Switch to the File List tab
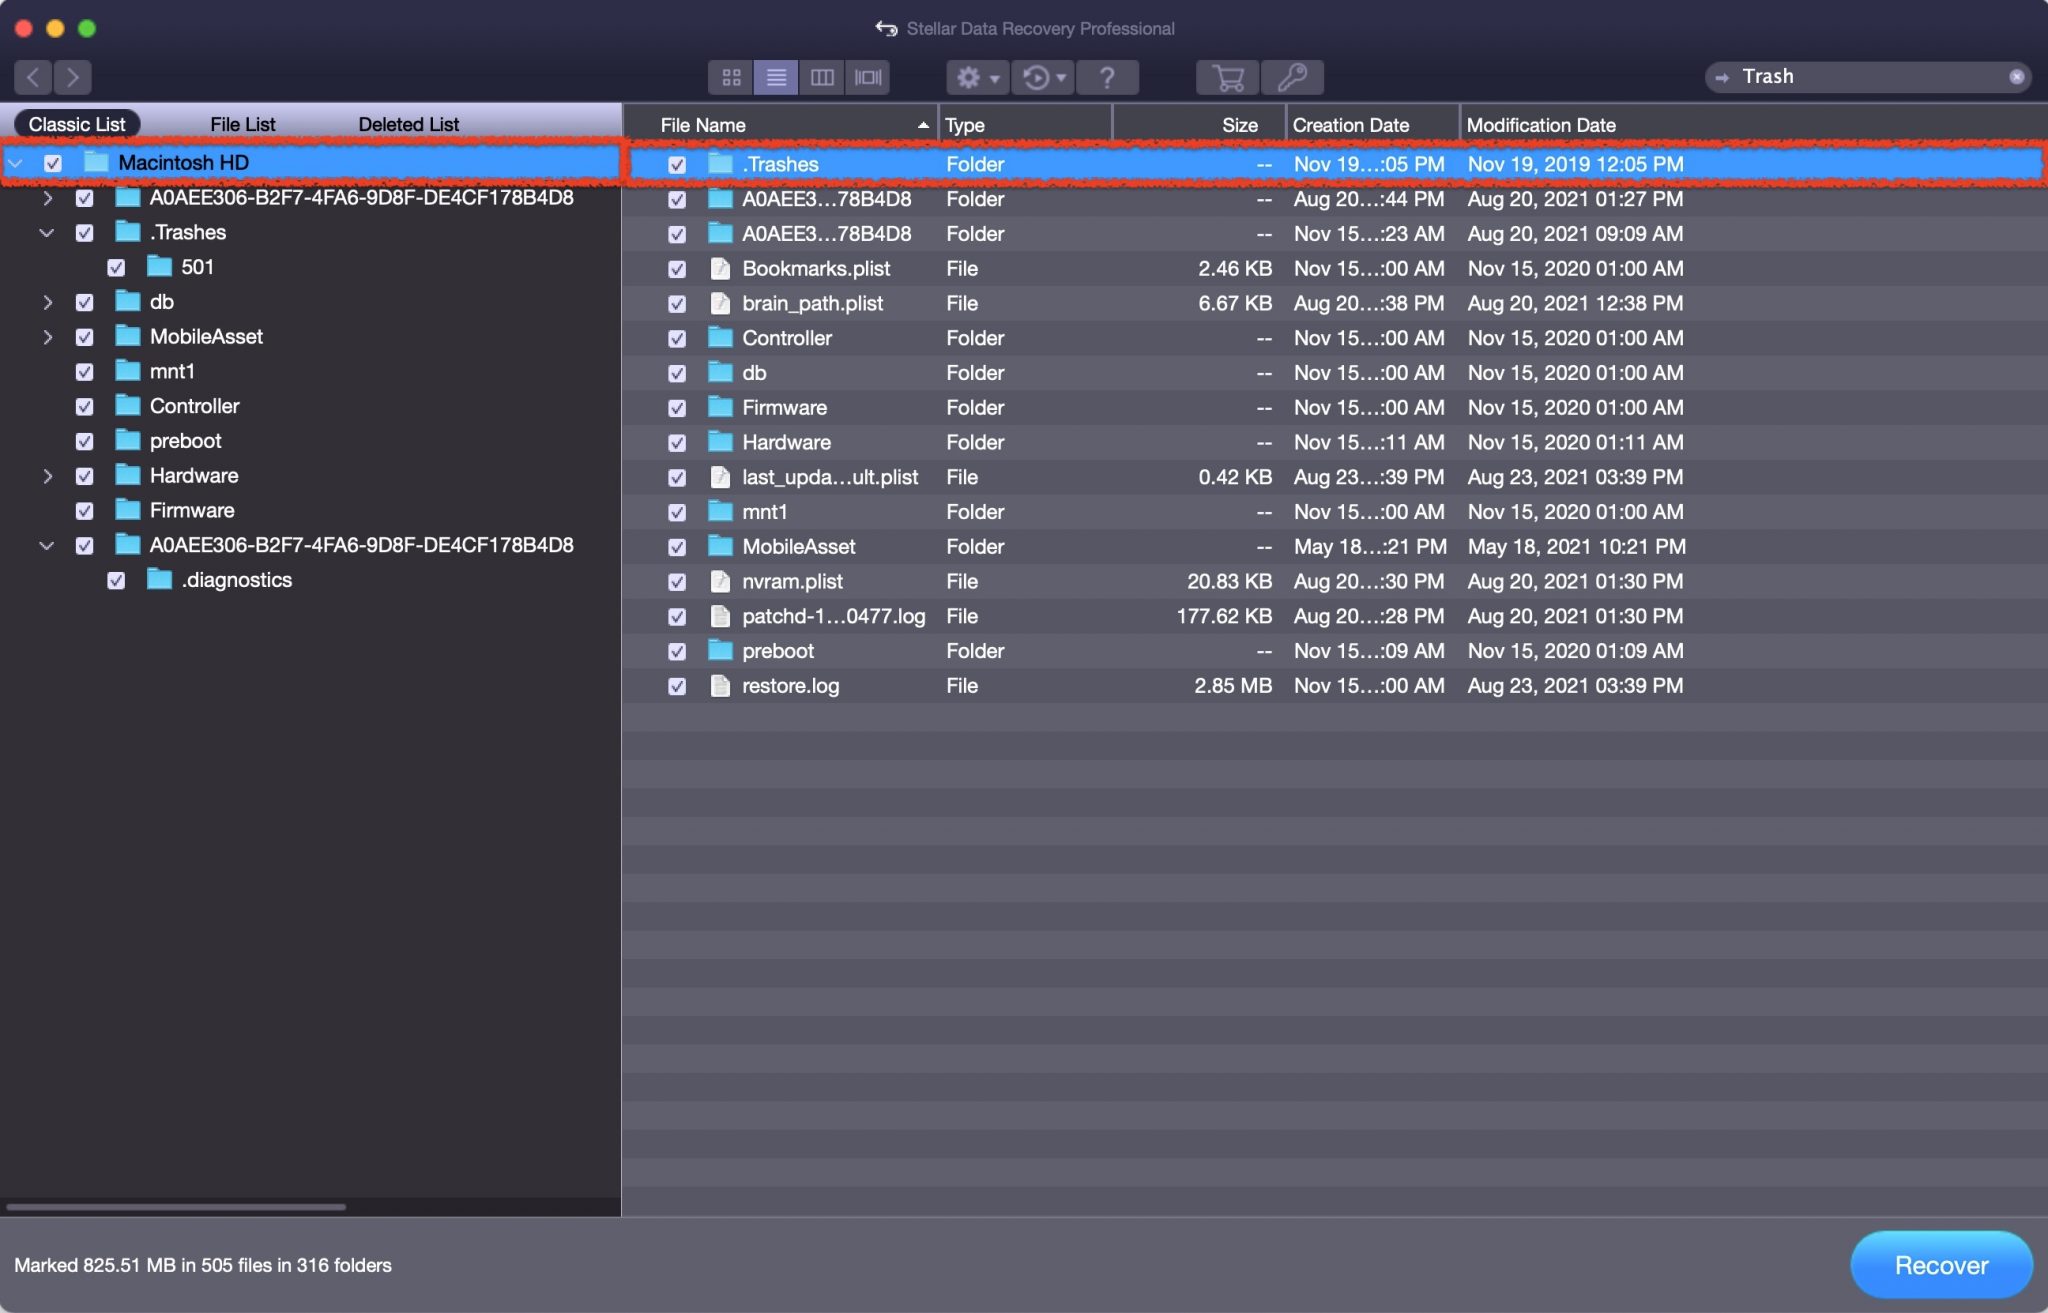The width and height of the screenshot is (2048, 1313). coord(242,124)
